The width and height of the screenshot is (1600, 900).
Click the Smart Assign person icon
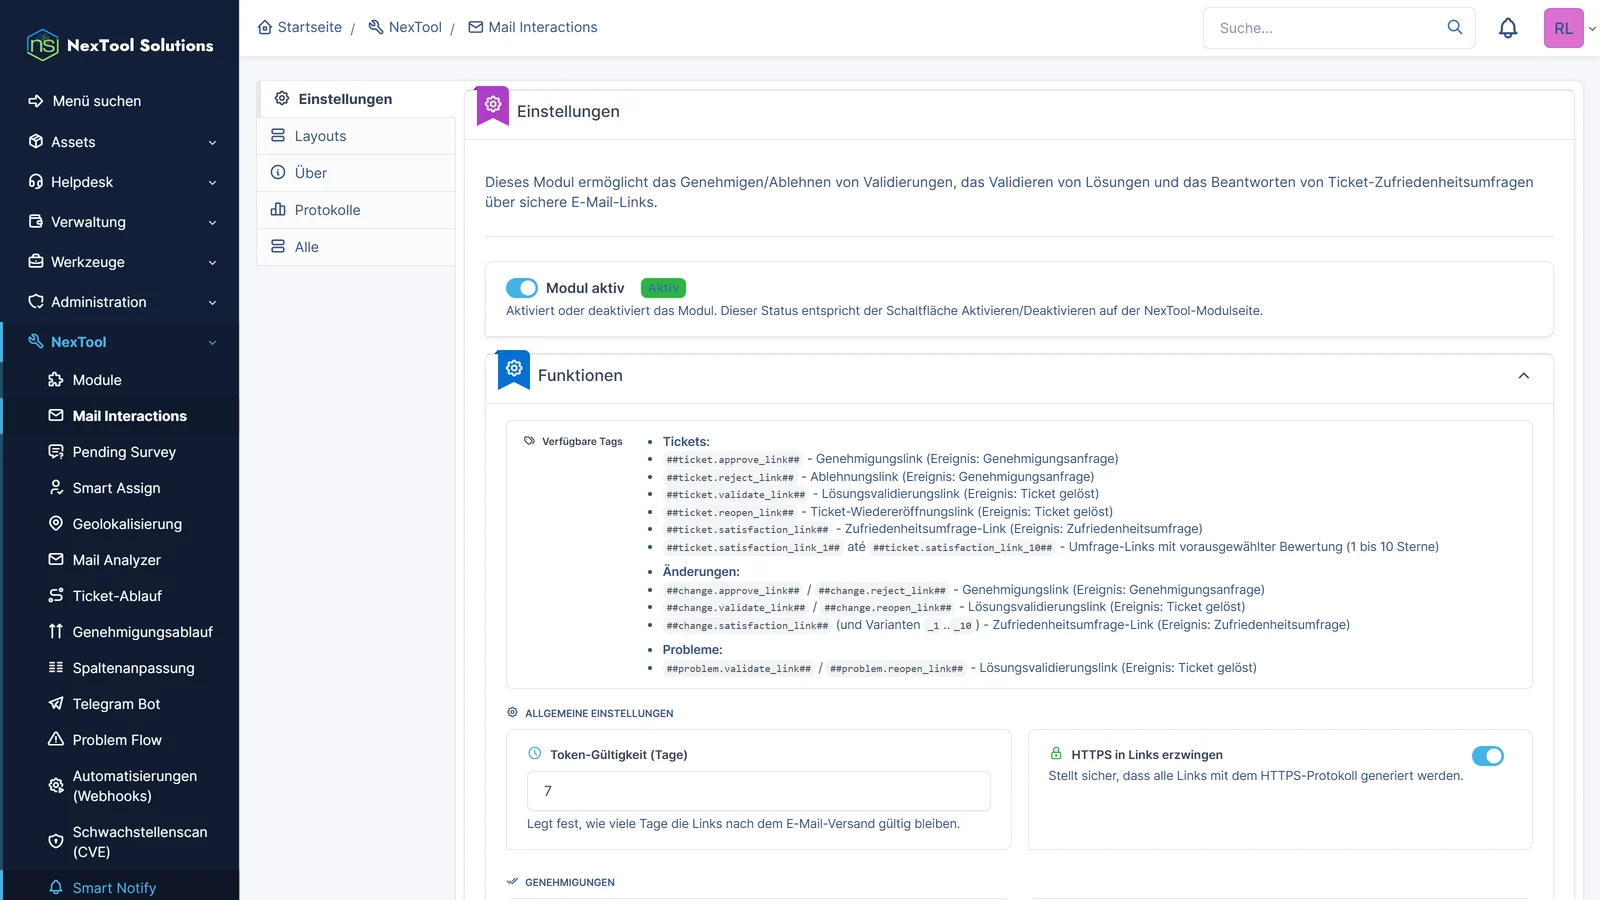[56, 488]
